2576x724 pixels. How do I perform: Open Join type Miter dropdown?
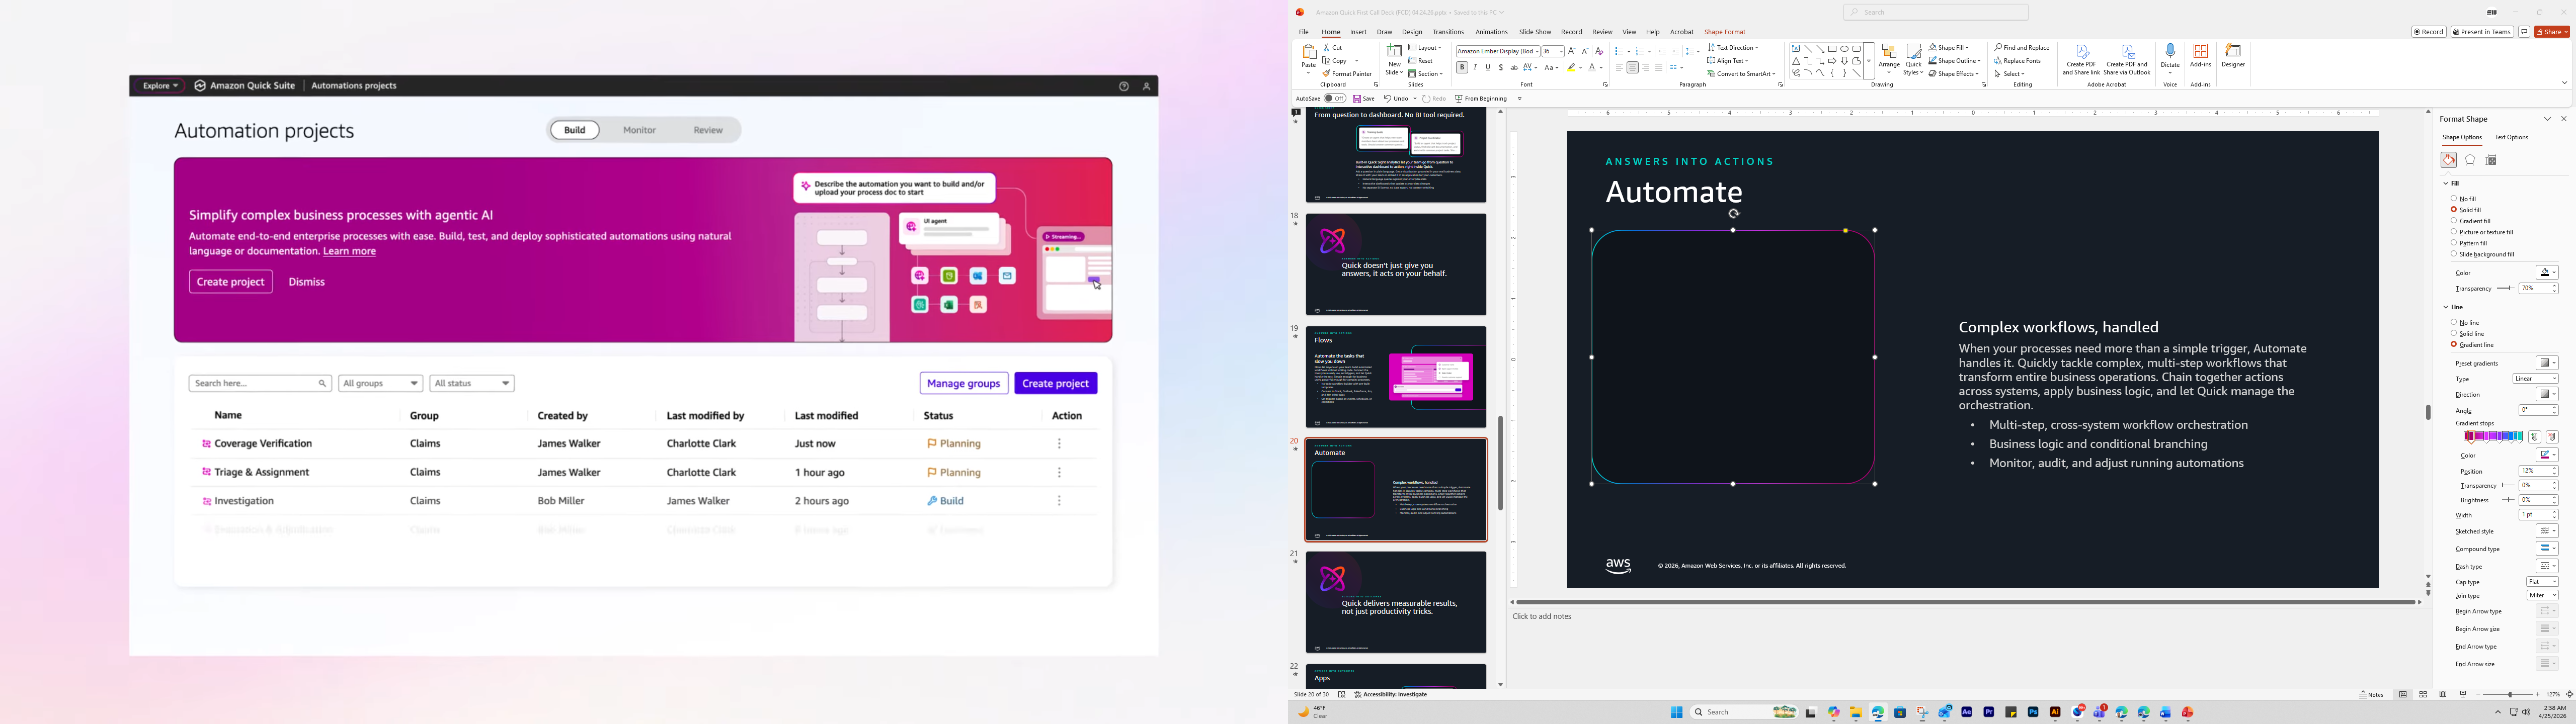(x=2542, y=596)
